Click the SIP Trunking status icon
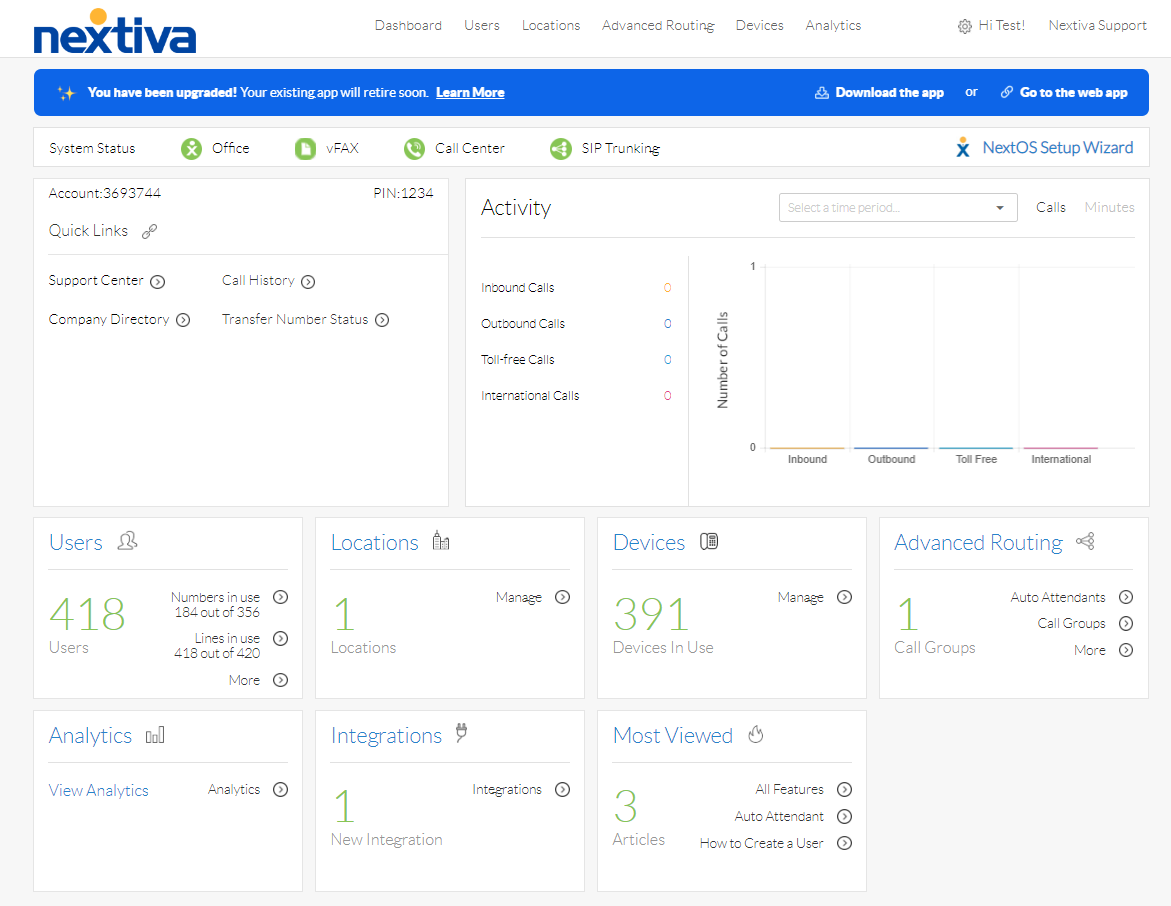The width and height of the screenshot is (1171, 906). (x=561, y=149)
